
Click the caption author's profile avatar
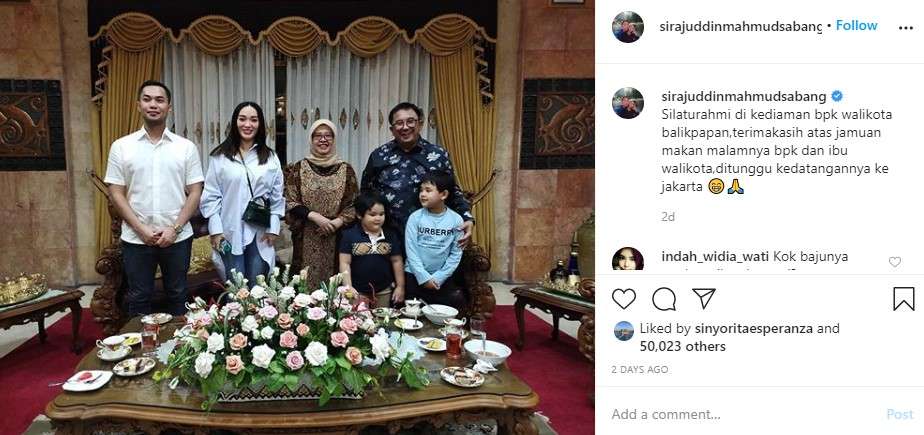[x=628, y=103]
